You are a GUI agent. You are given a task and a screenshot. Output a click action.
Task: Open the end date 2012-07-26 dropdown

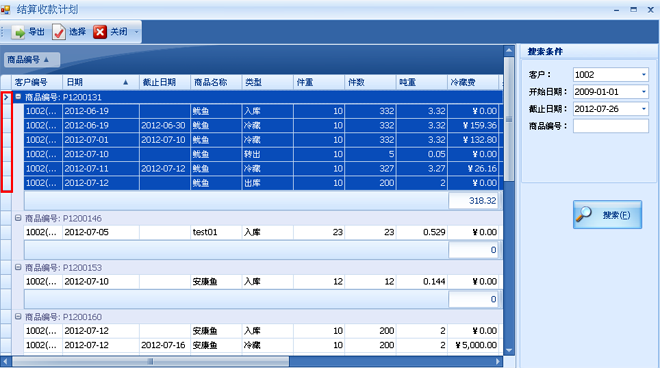click(644, 109)
